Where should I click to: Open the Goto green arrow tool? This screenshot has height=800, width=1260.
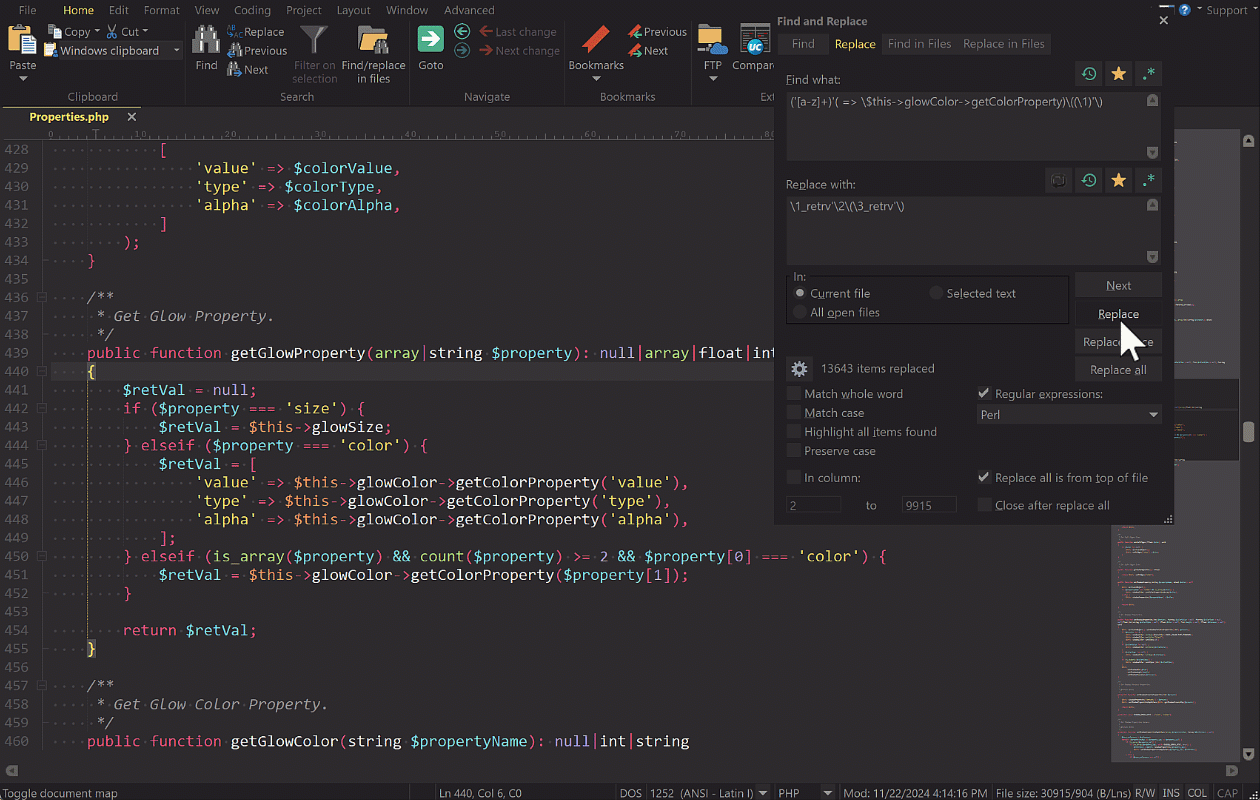431,40
